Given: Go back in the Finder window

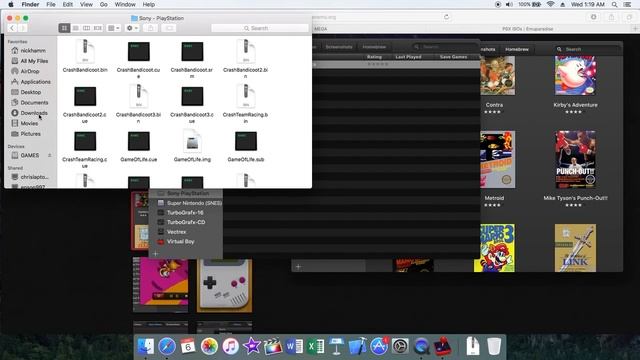Looking at the screenshot, I should point(12,28).
